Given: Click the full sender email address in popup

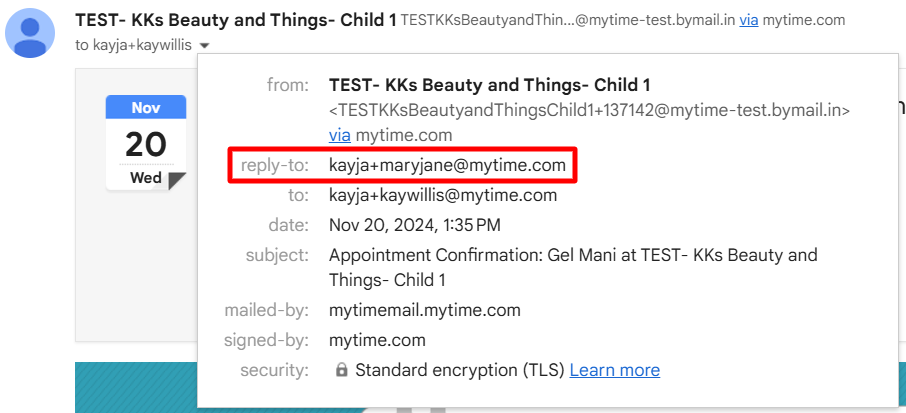Looking at the screenshot, I should 589,110.
